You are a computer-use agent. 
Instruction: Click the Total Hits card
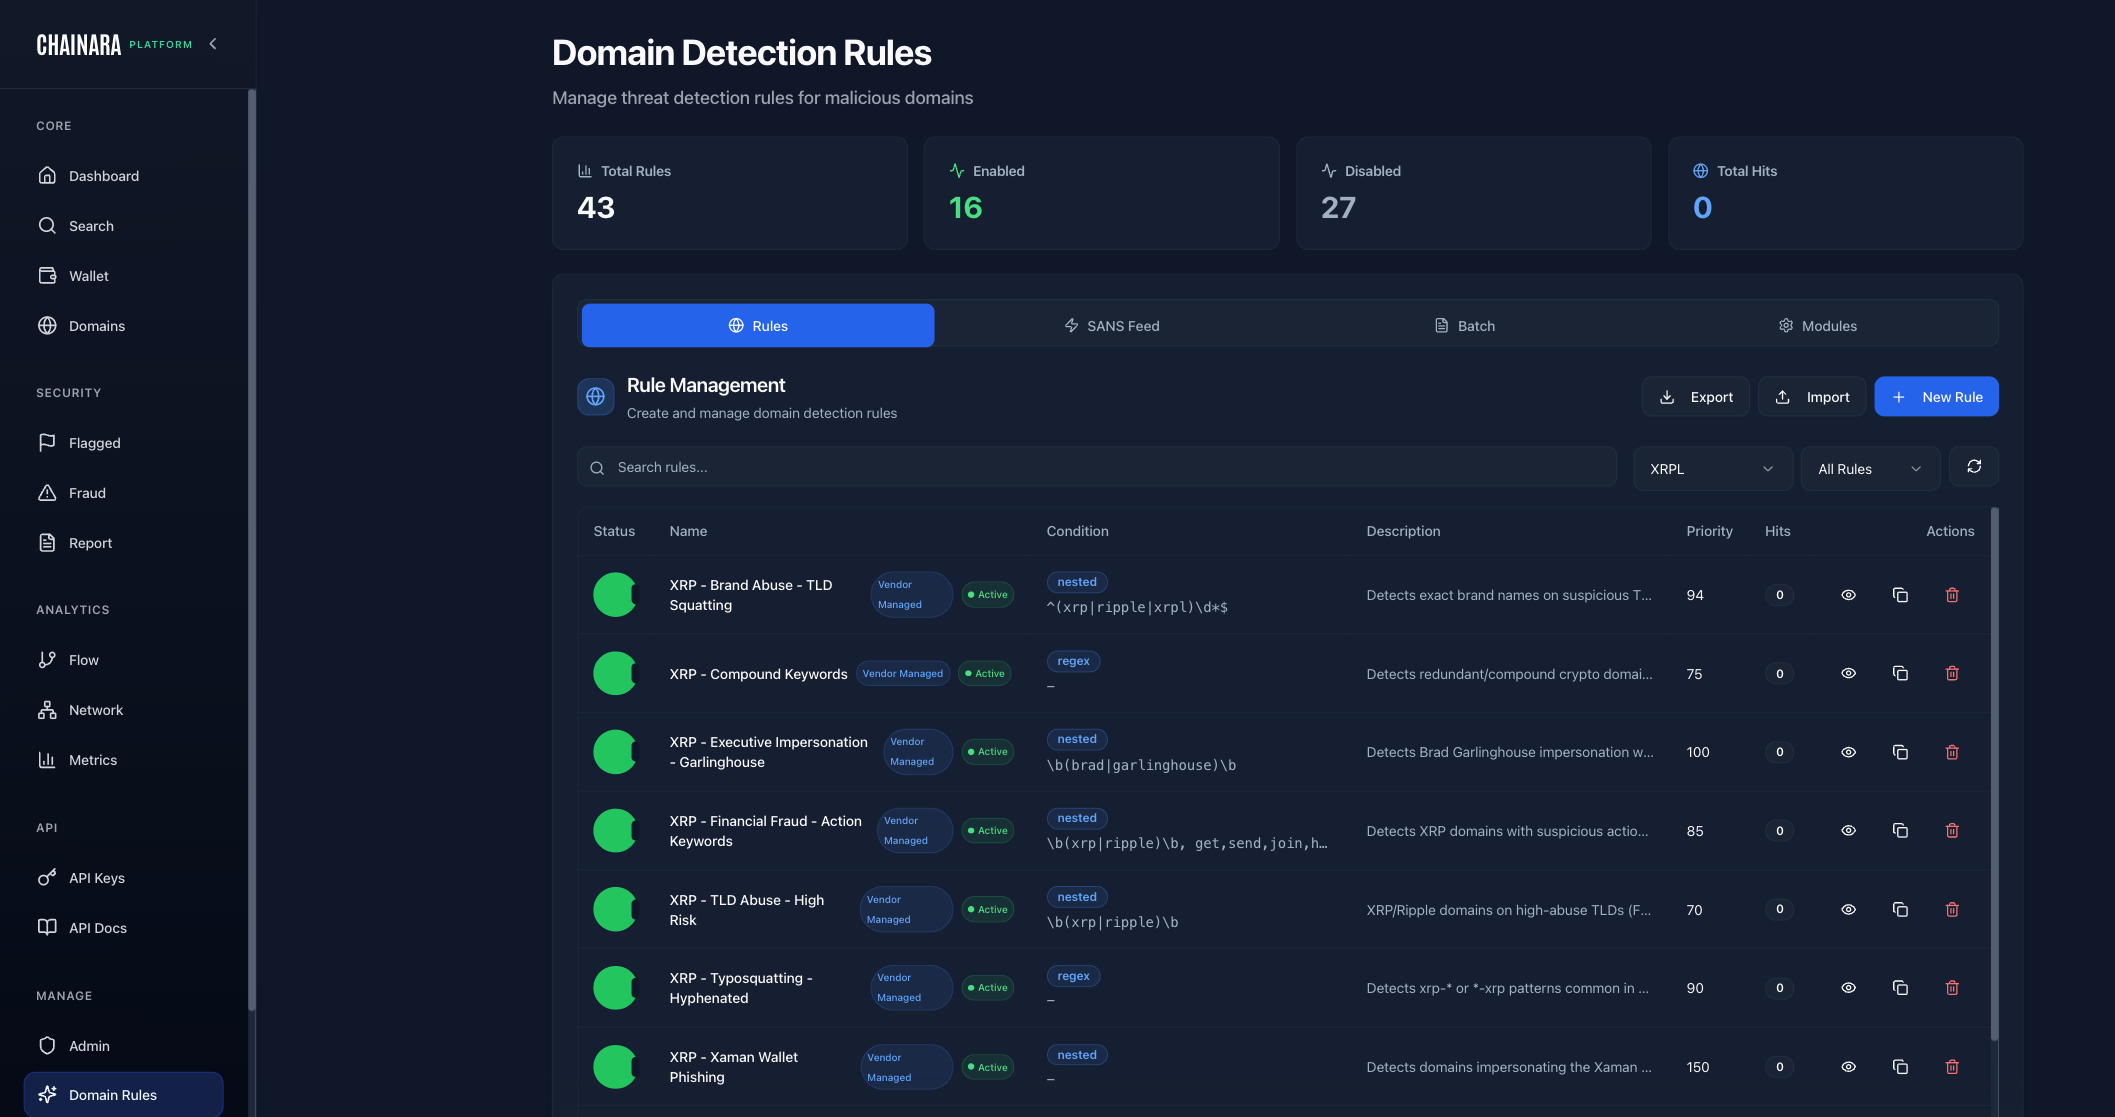[1845, 193]
